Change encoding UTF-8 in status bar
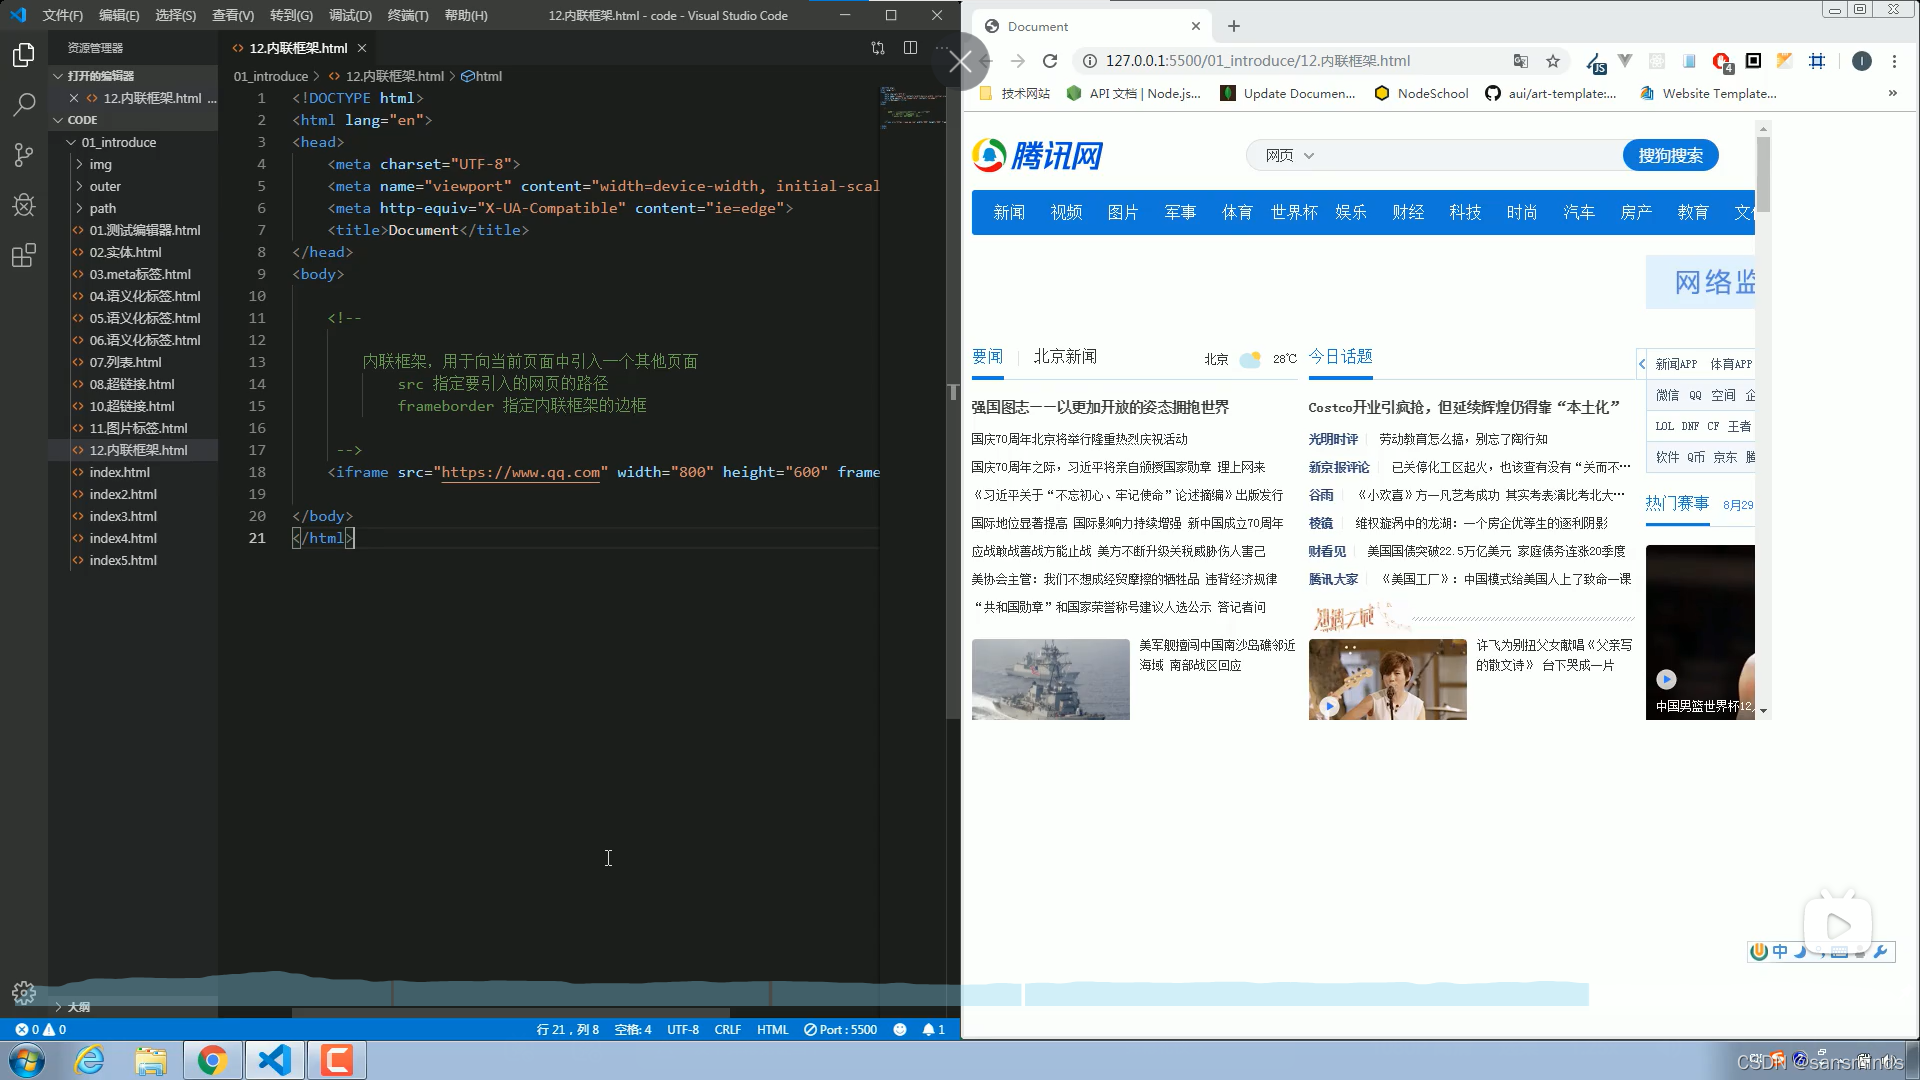 683,1029
